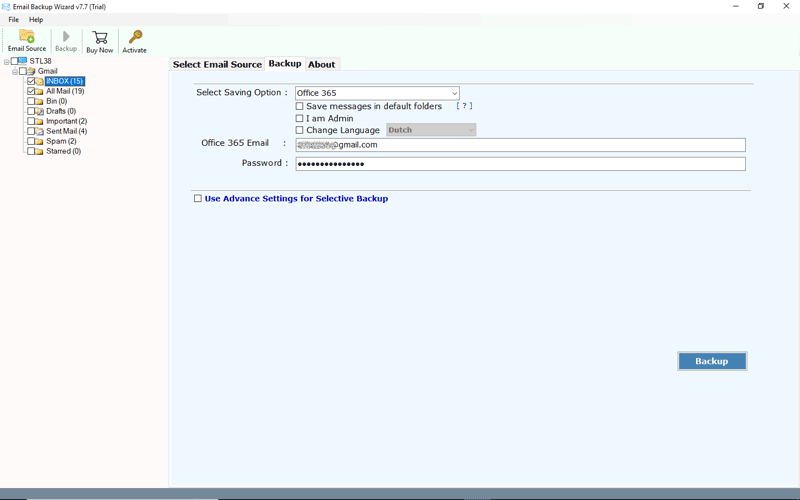The width and height of the screenshot is (800, 500).
Task: Click the Bin folder icon
Action: point(39,101)
